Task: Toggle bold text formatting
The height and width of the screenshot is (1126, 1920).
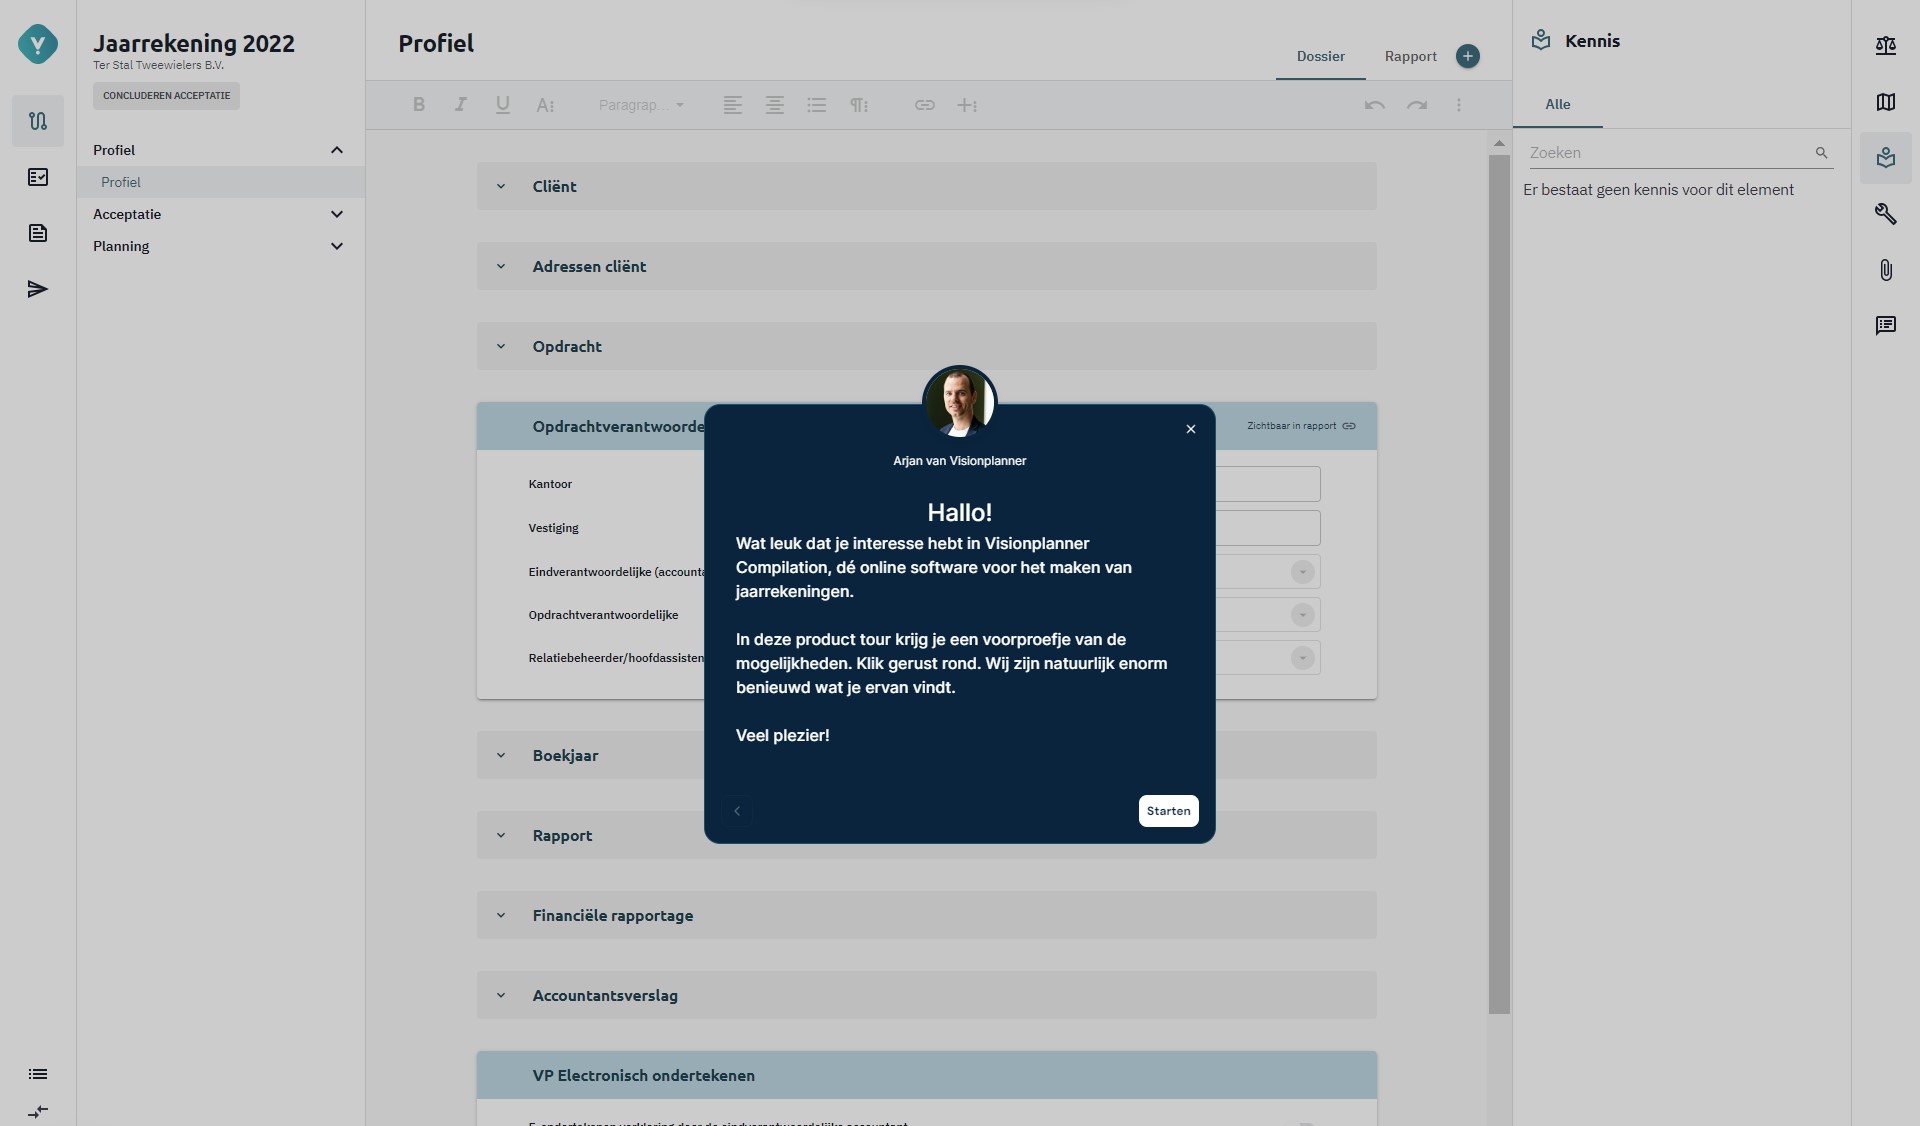Action: (x=419, y=105)
